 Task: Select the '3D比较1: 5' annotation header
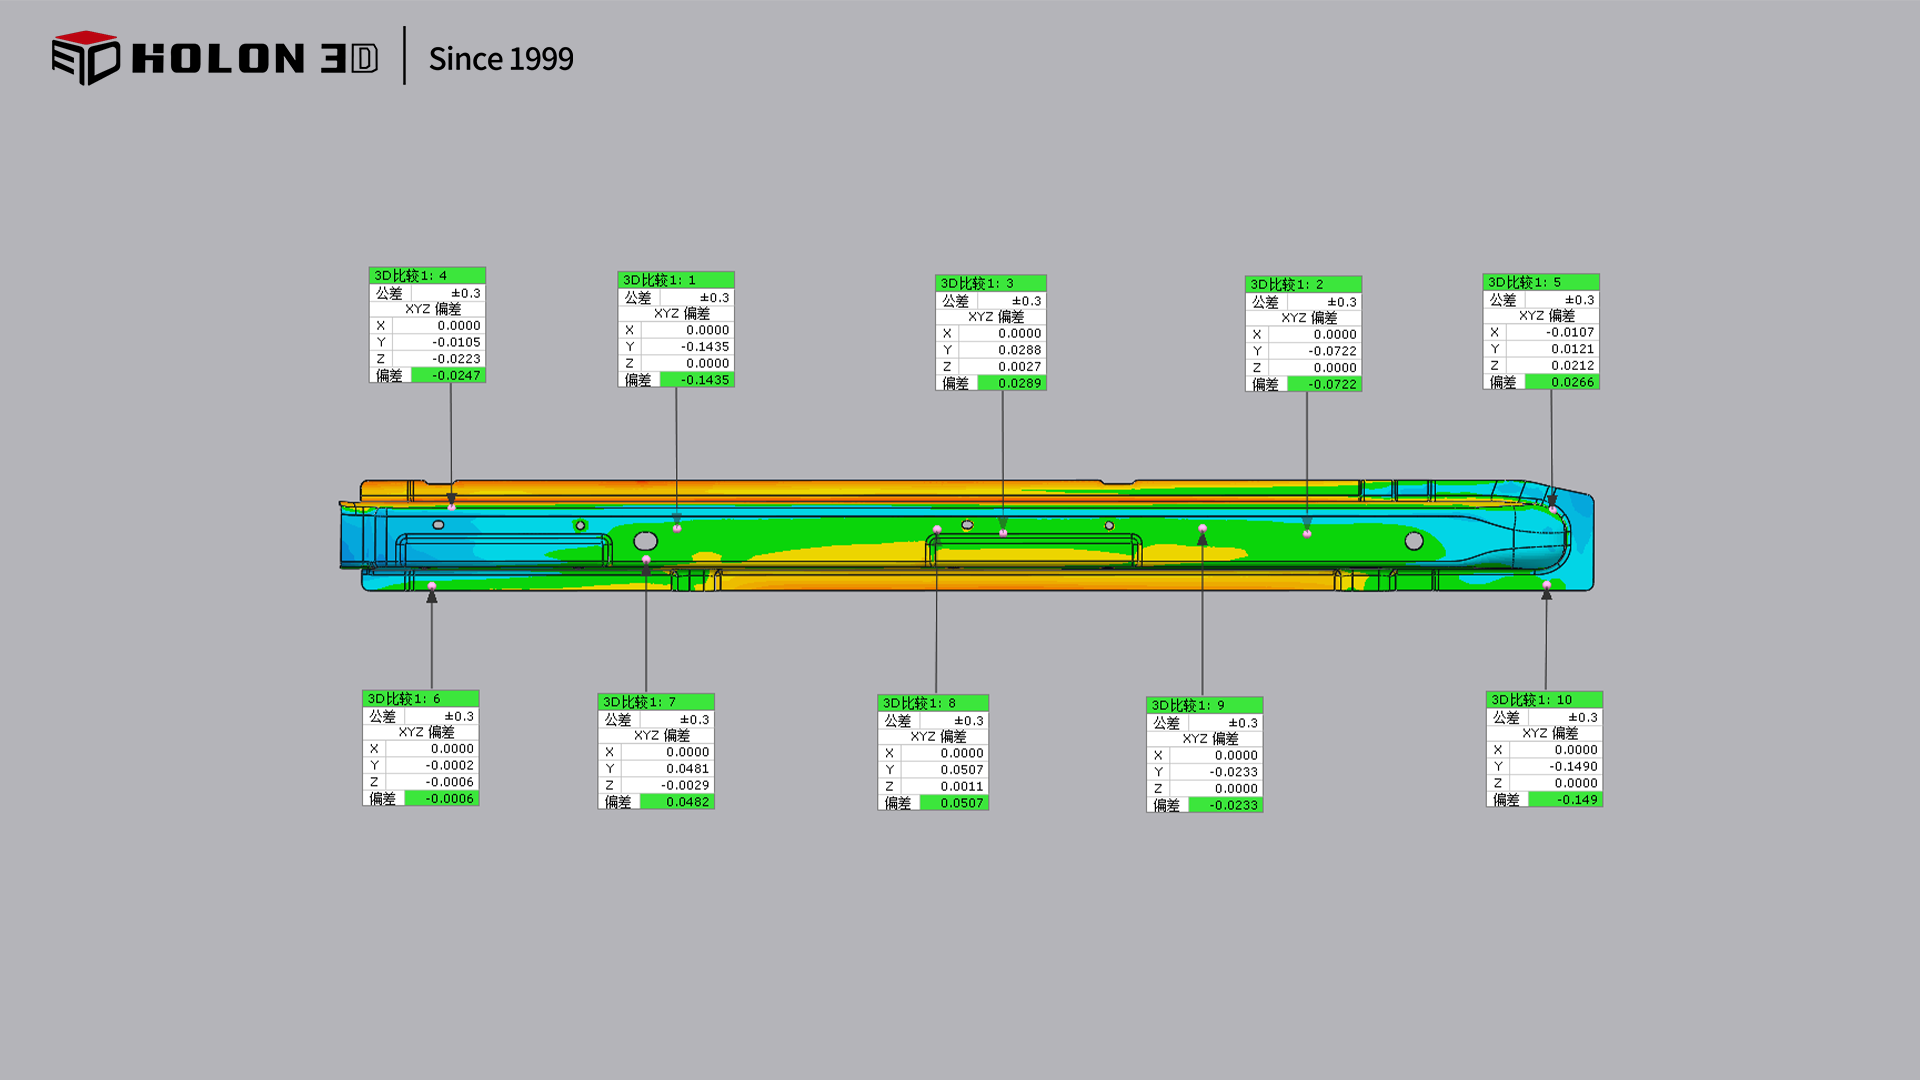[1541, 282]
